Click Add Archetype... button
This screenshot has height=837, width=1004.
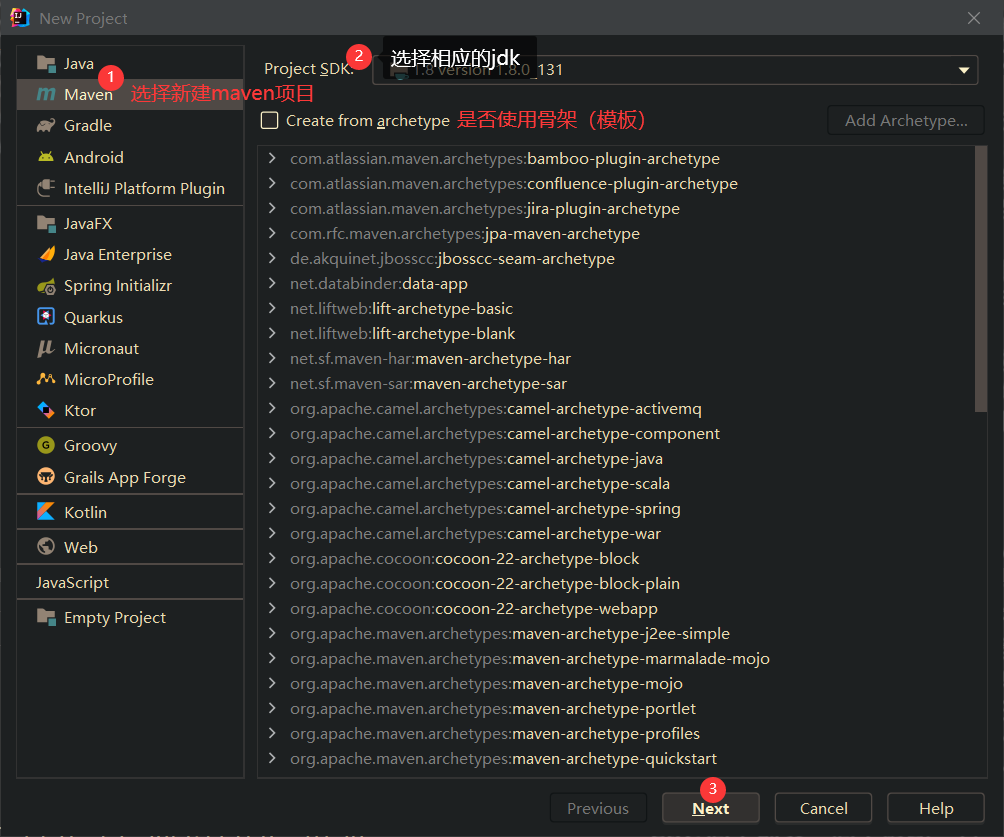pos(906,120)
